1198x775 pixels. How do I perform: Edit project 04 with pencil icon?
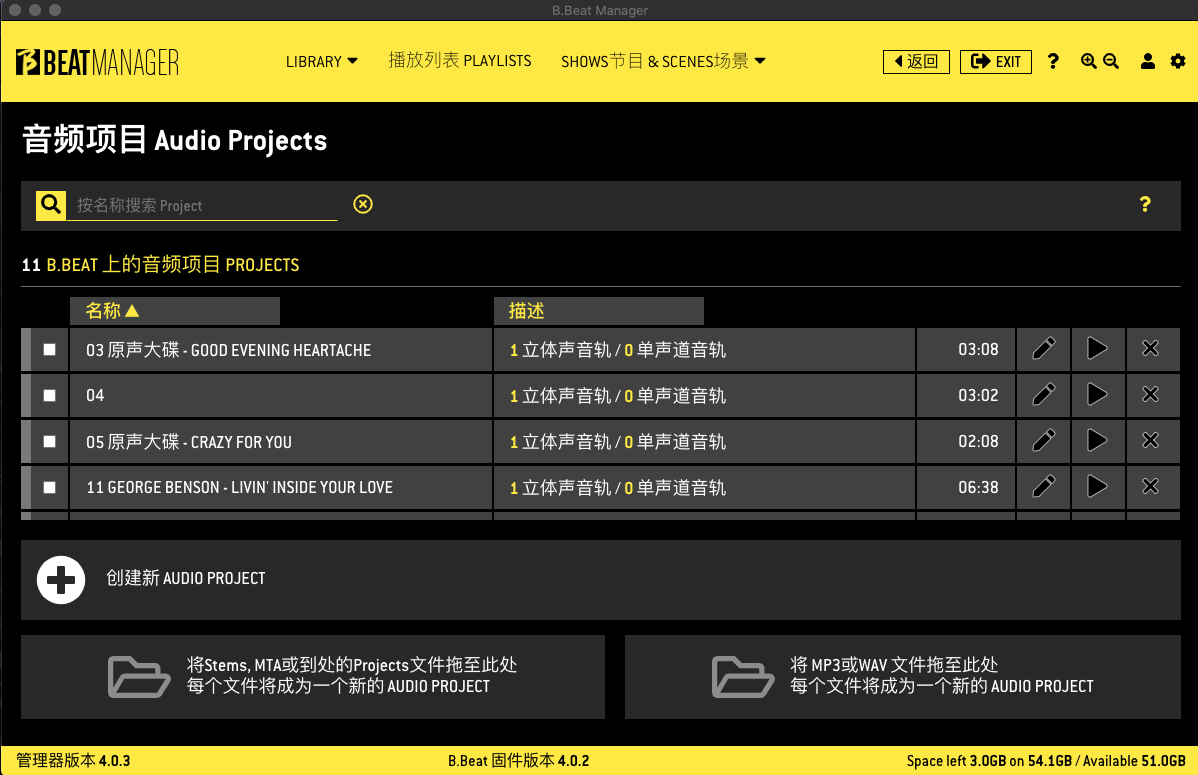tap(1044, 395)
